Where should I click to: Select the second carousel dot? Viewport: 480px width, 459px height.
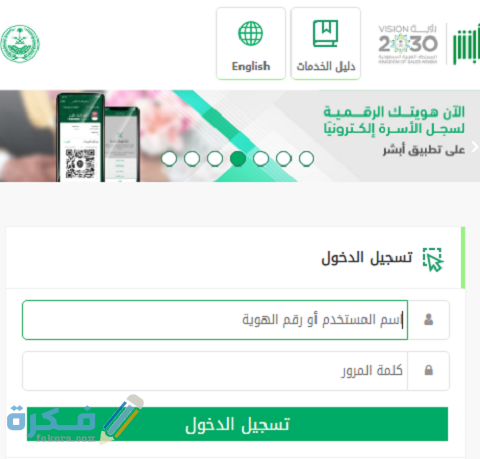point(192,158)
